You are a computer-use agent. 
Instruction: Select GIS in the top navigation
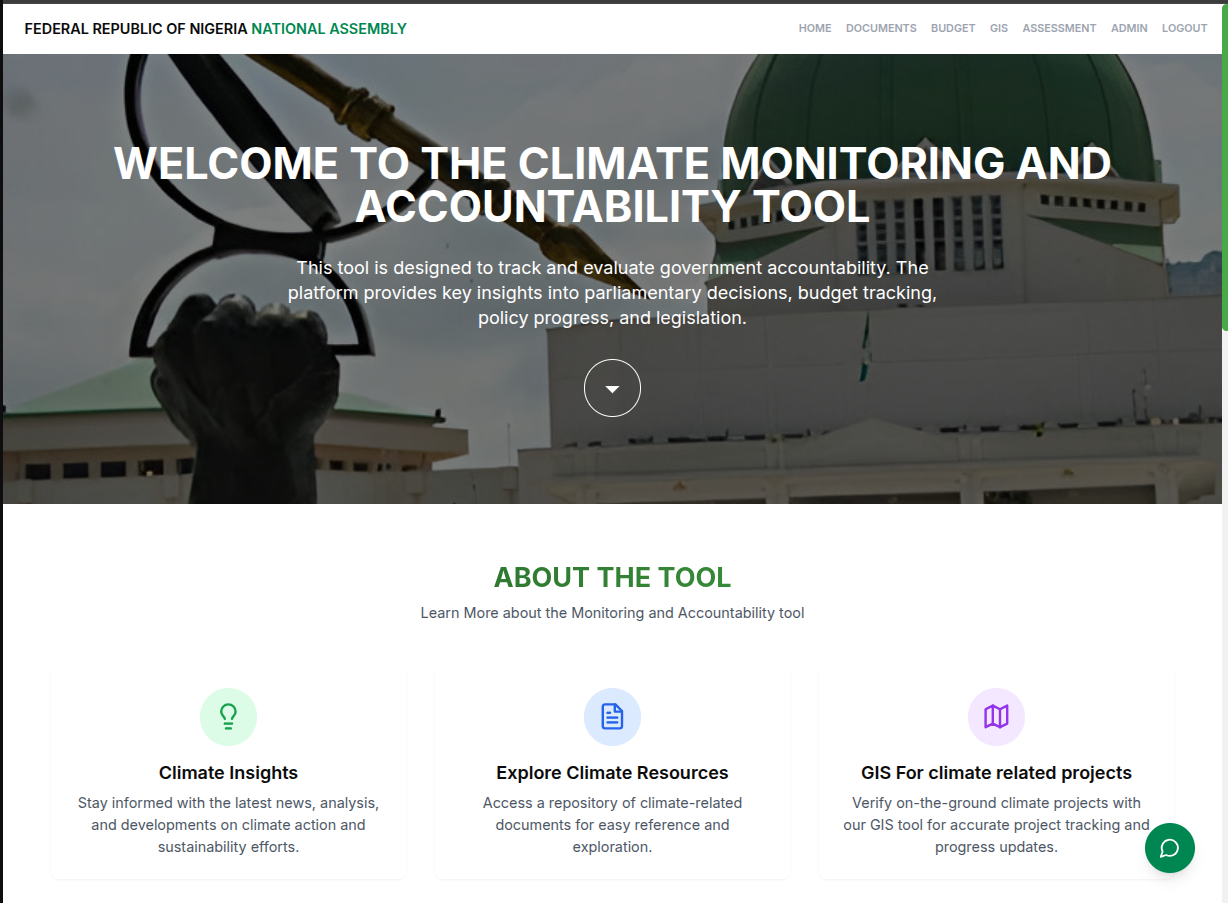[x=998, y=28]
